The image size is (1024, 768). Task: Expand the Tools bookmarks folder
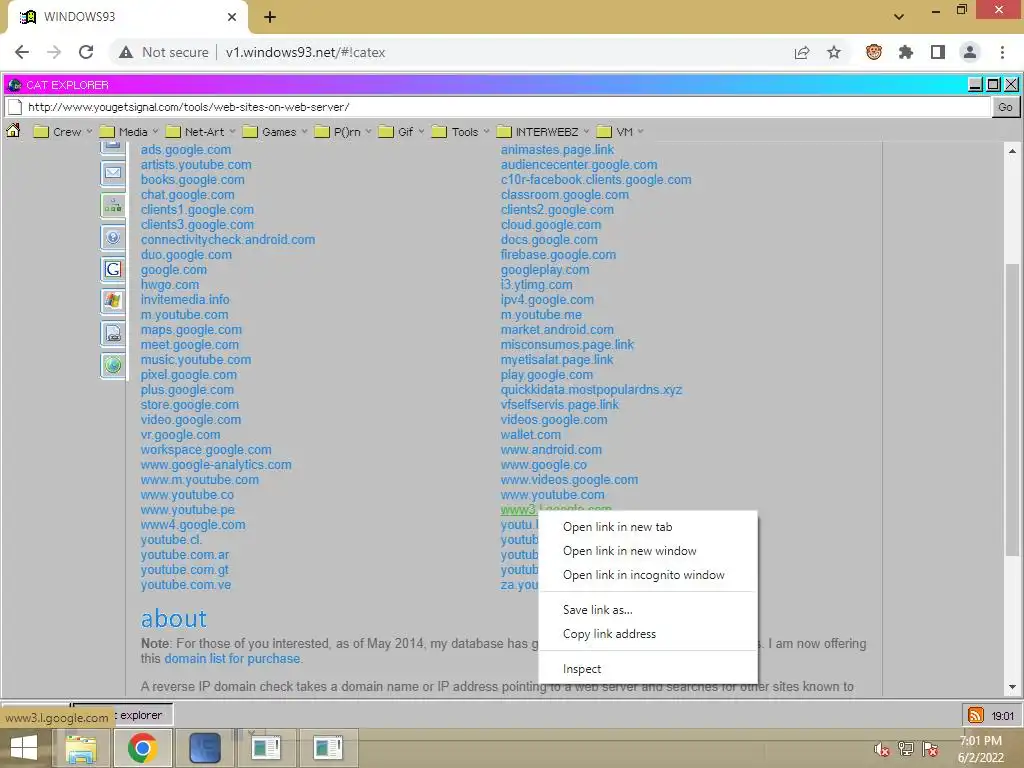coord(461,132)
